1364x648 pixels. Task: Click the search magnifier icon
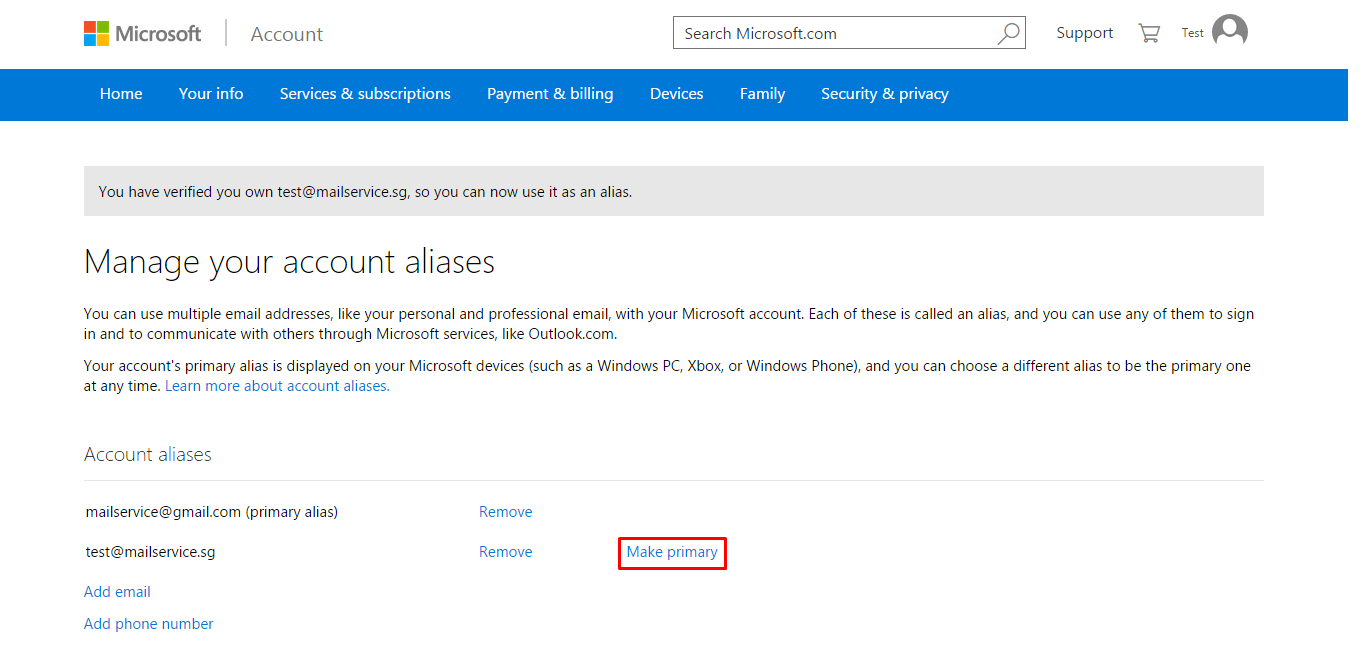point(1008,33)
